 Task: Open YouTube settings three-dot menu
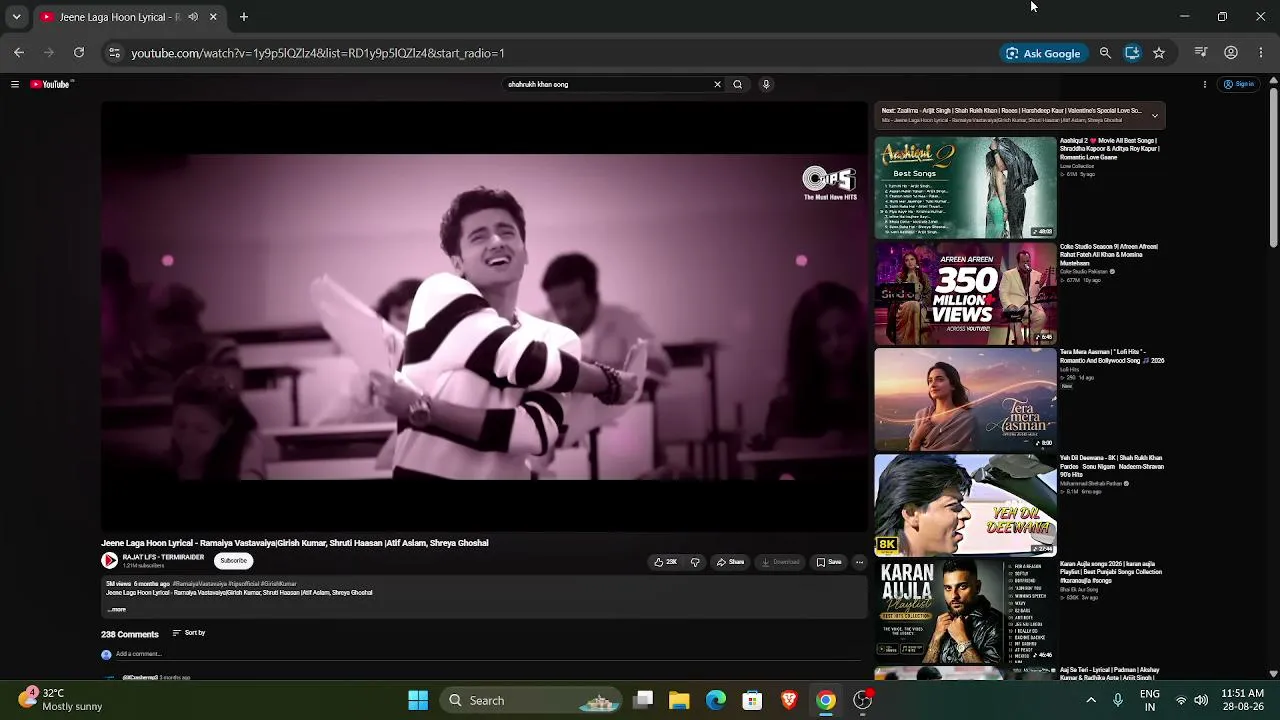click(1205, 85)
